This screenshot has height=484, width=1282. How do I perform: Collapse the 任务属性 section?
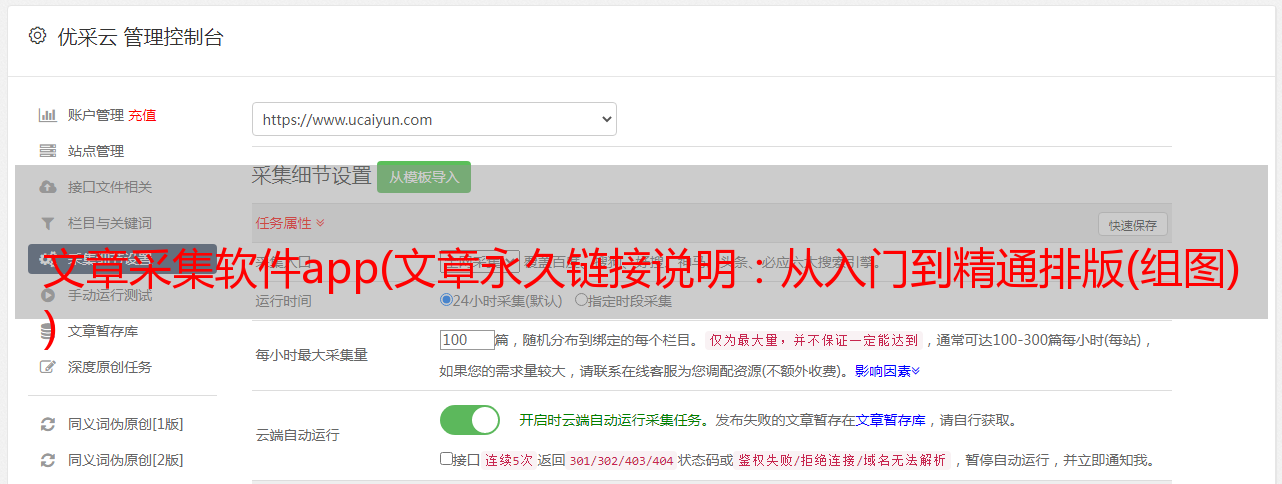pyautogui.click(x=290, y=223)
